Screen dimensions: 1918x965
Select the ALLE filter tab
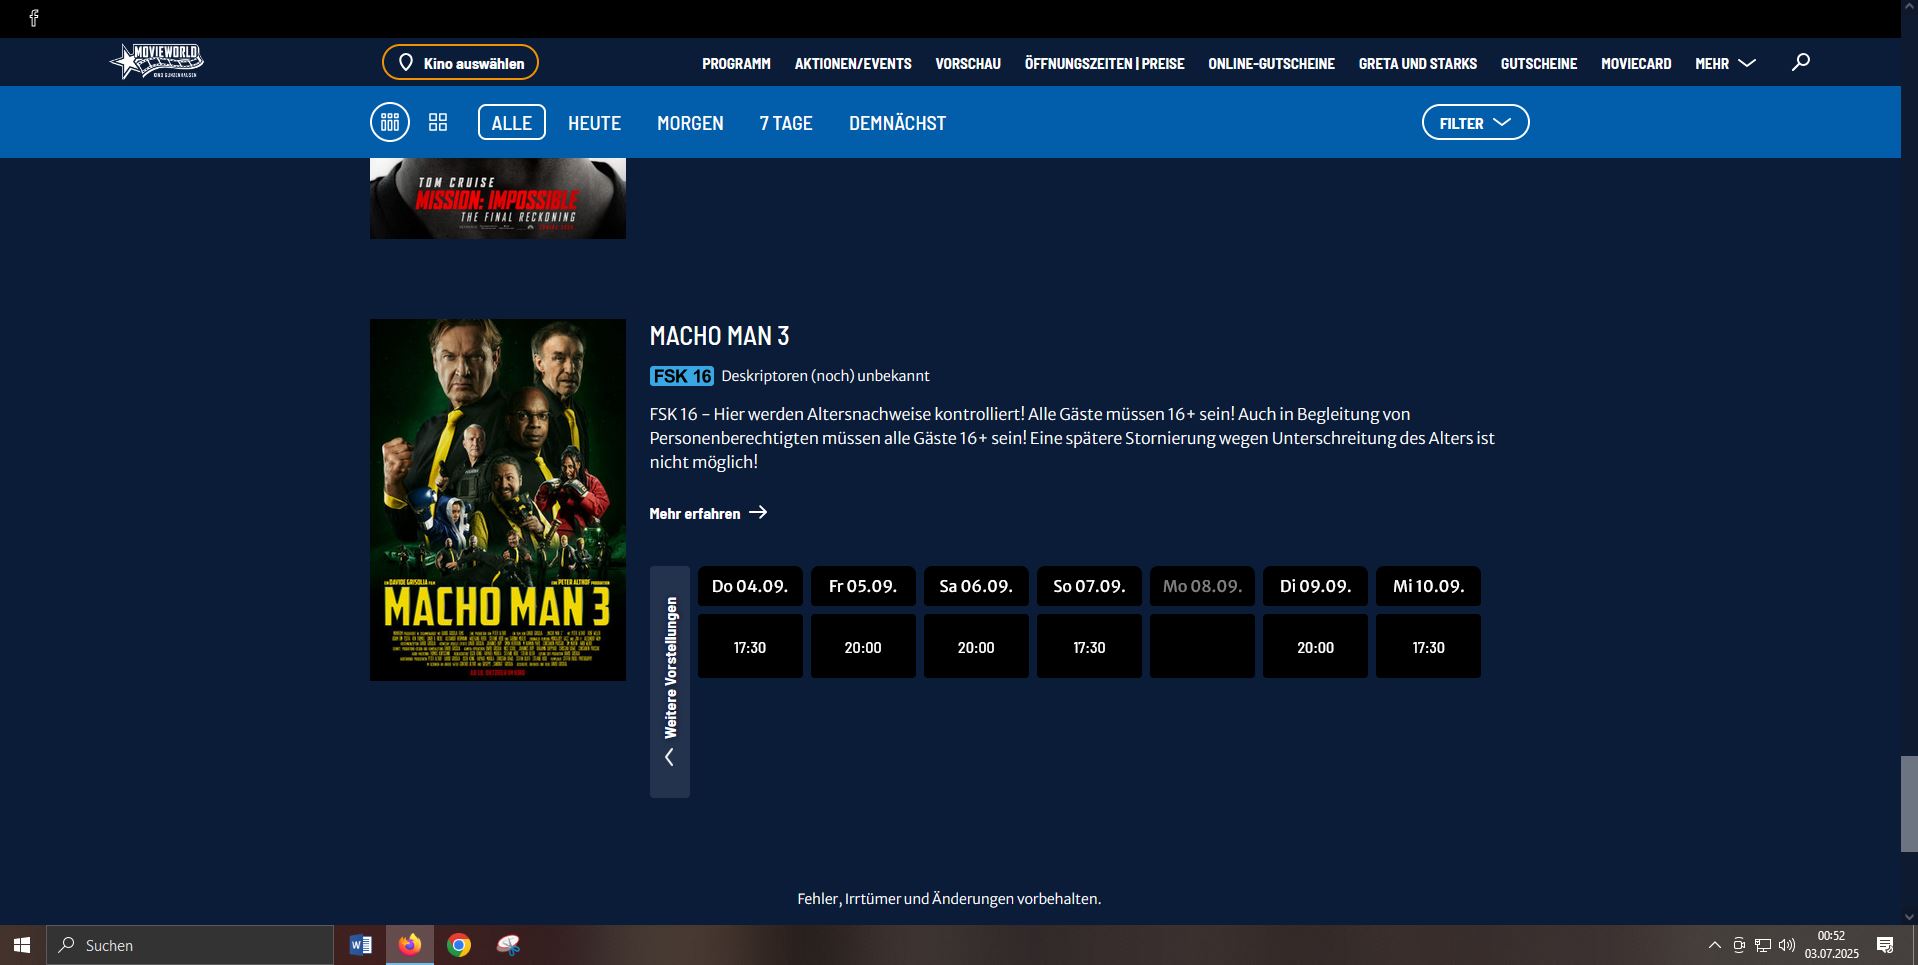coord(512,122)
